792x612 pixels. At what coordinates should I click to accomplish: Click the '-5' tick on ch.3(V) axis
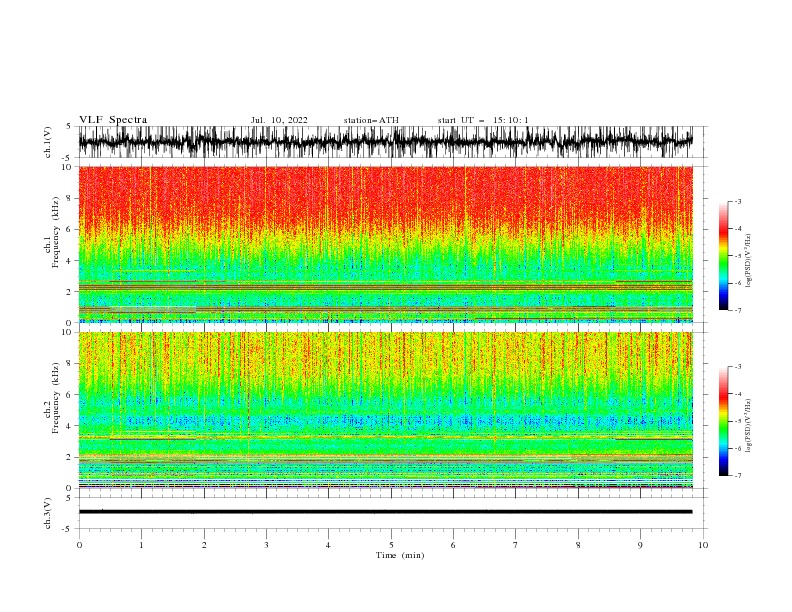click(x=68, y=529)
